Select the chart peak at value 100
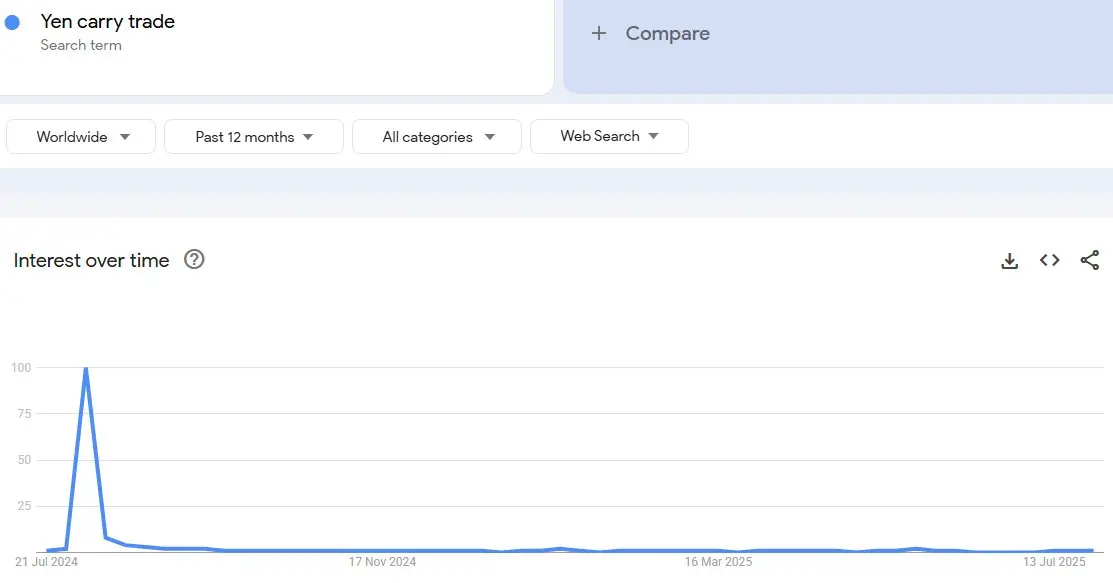This screenshot has width=1113, height=583. (86, 368)
